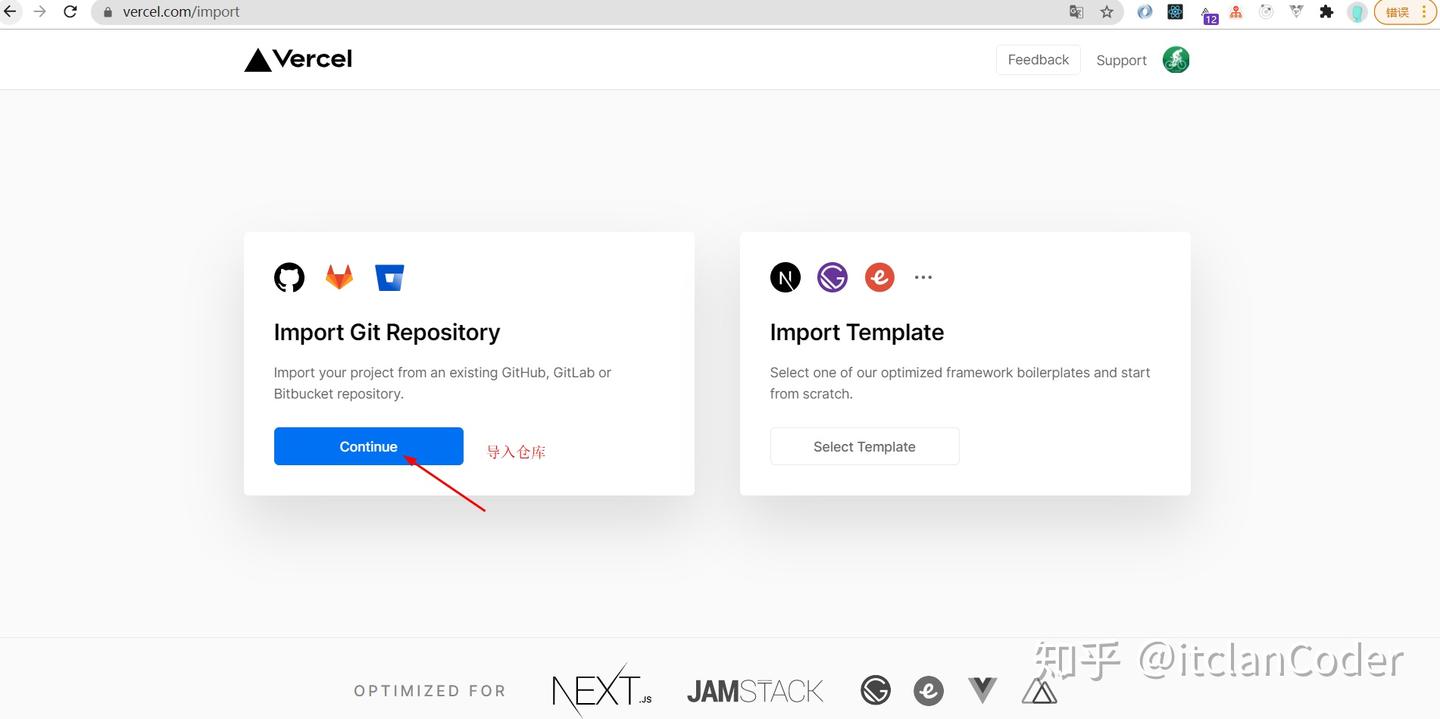
Task: Click the blue swirl extension icon
Action: tap(1145, 12)
